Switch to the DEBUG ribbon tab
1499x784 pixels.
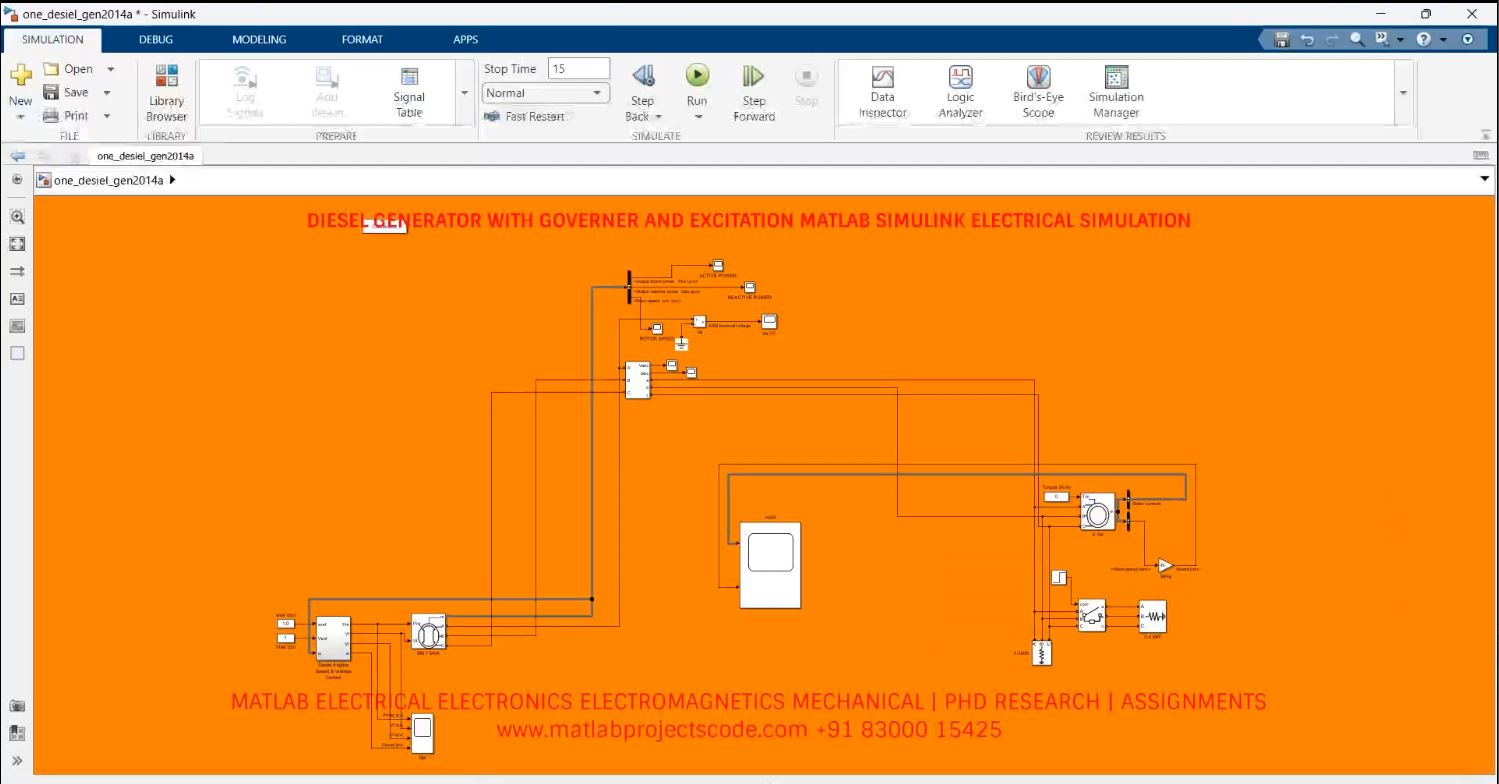pos(155,39)
